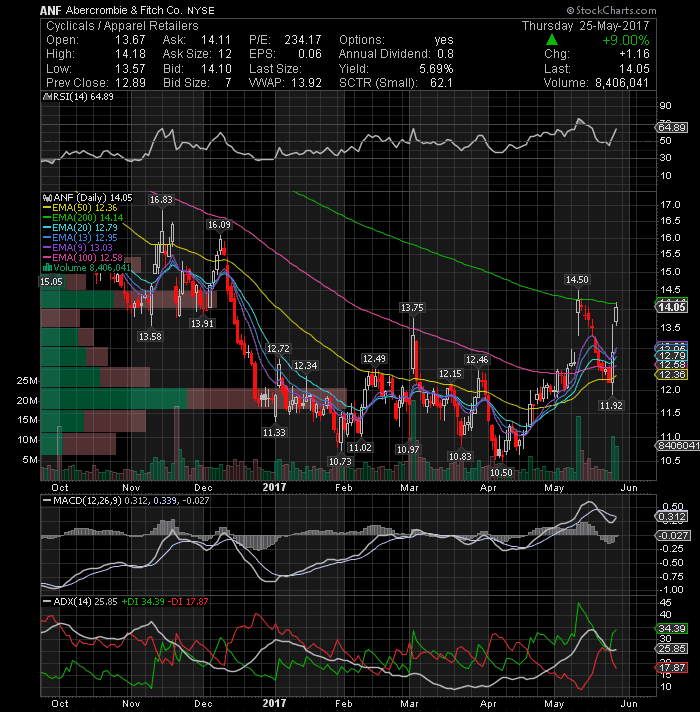
Task: Click the candlestick icon beside ANF (Daily)
Action: click(x=48, y=198)
